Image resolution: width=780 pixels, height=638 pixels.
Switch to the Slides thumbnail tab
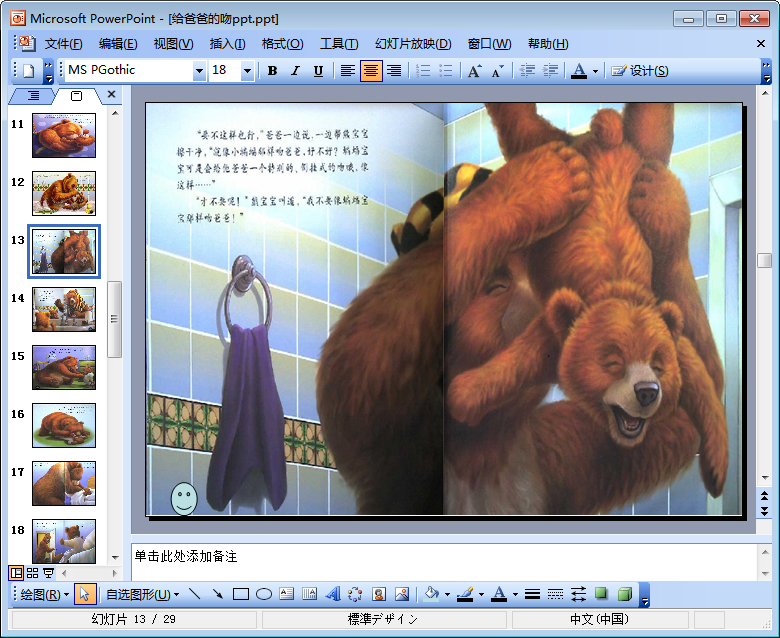[x=76, y=95]
